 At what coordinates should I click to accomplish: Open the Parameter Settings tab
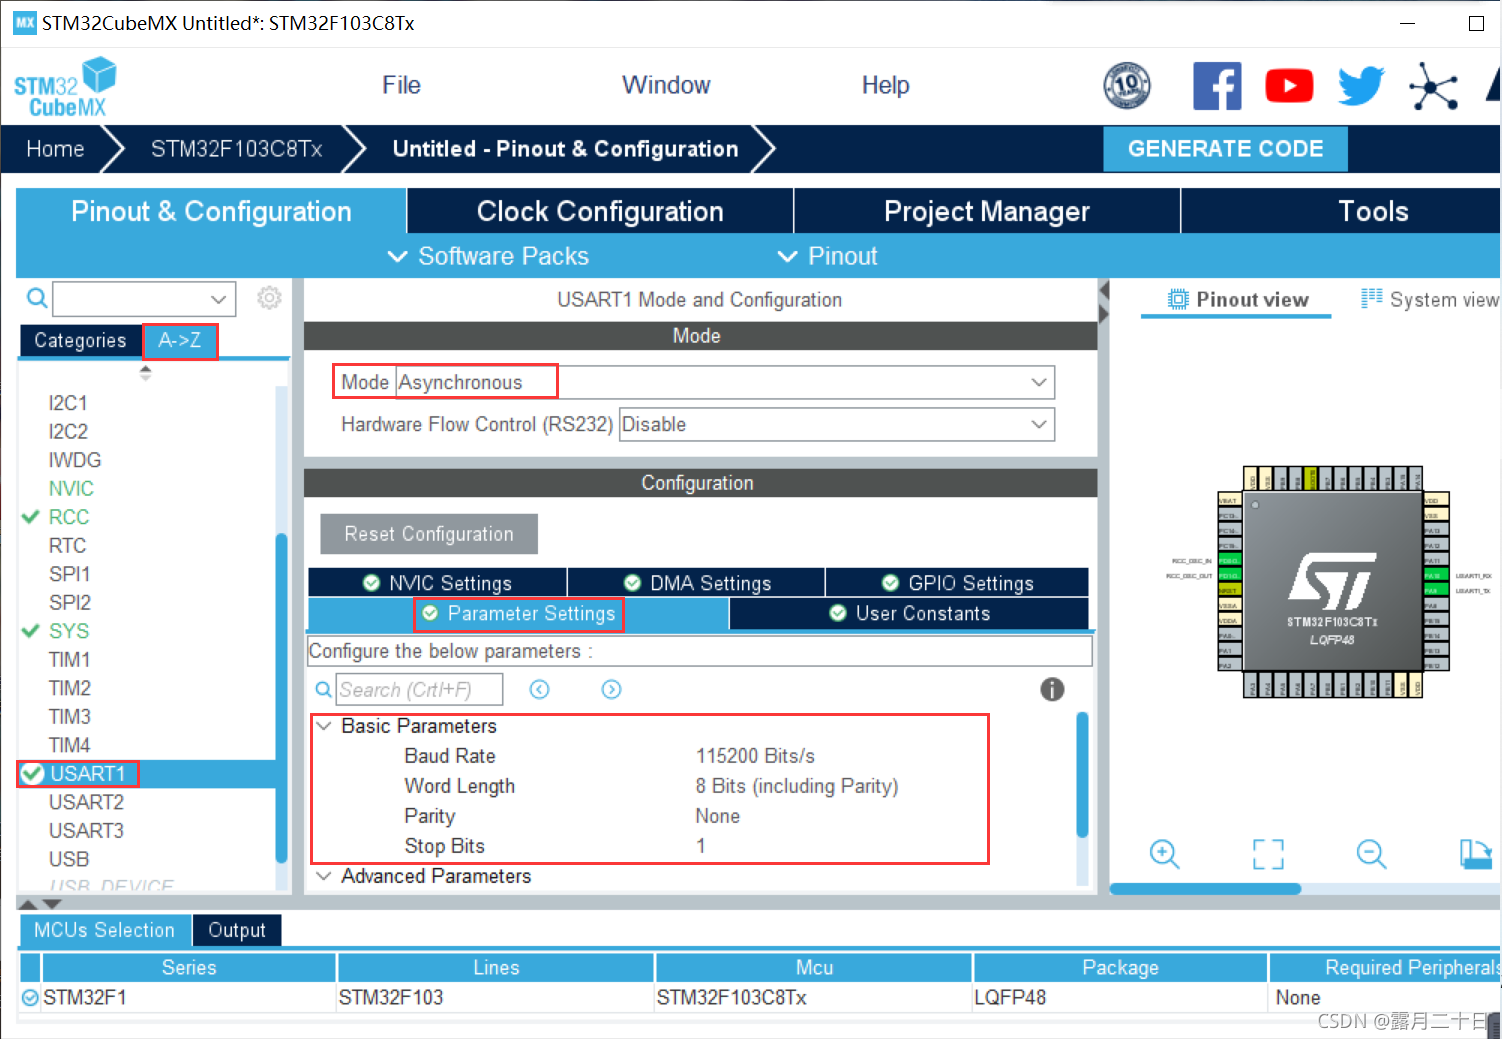click(x=518, y=614)
